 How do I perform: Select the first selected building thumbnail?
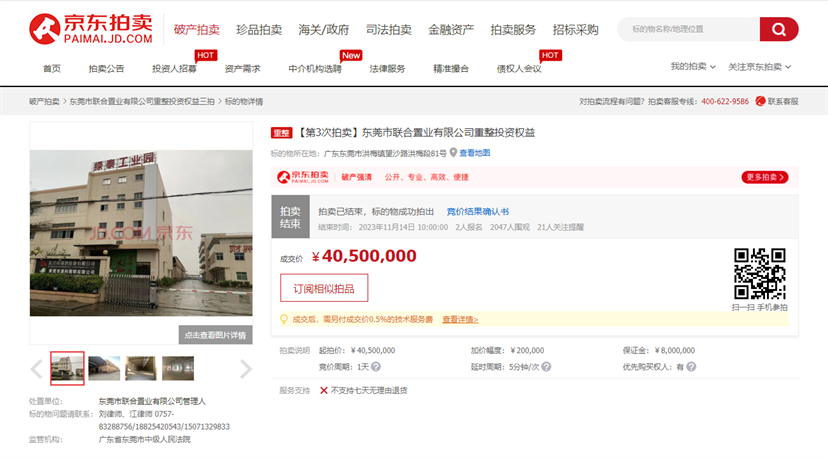[x=67, y=368]
